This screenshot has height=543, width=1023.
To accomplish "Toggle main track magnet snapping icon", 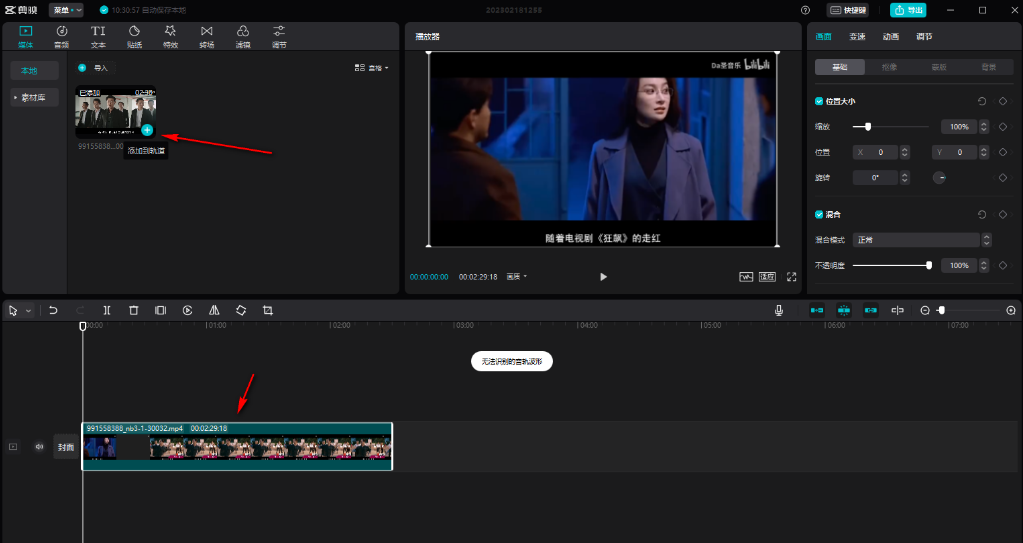I will pos(817,311).
